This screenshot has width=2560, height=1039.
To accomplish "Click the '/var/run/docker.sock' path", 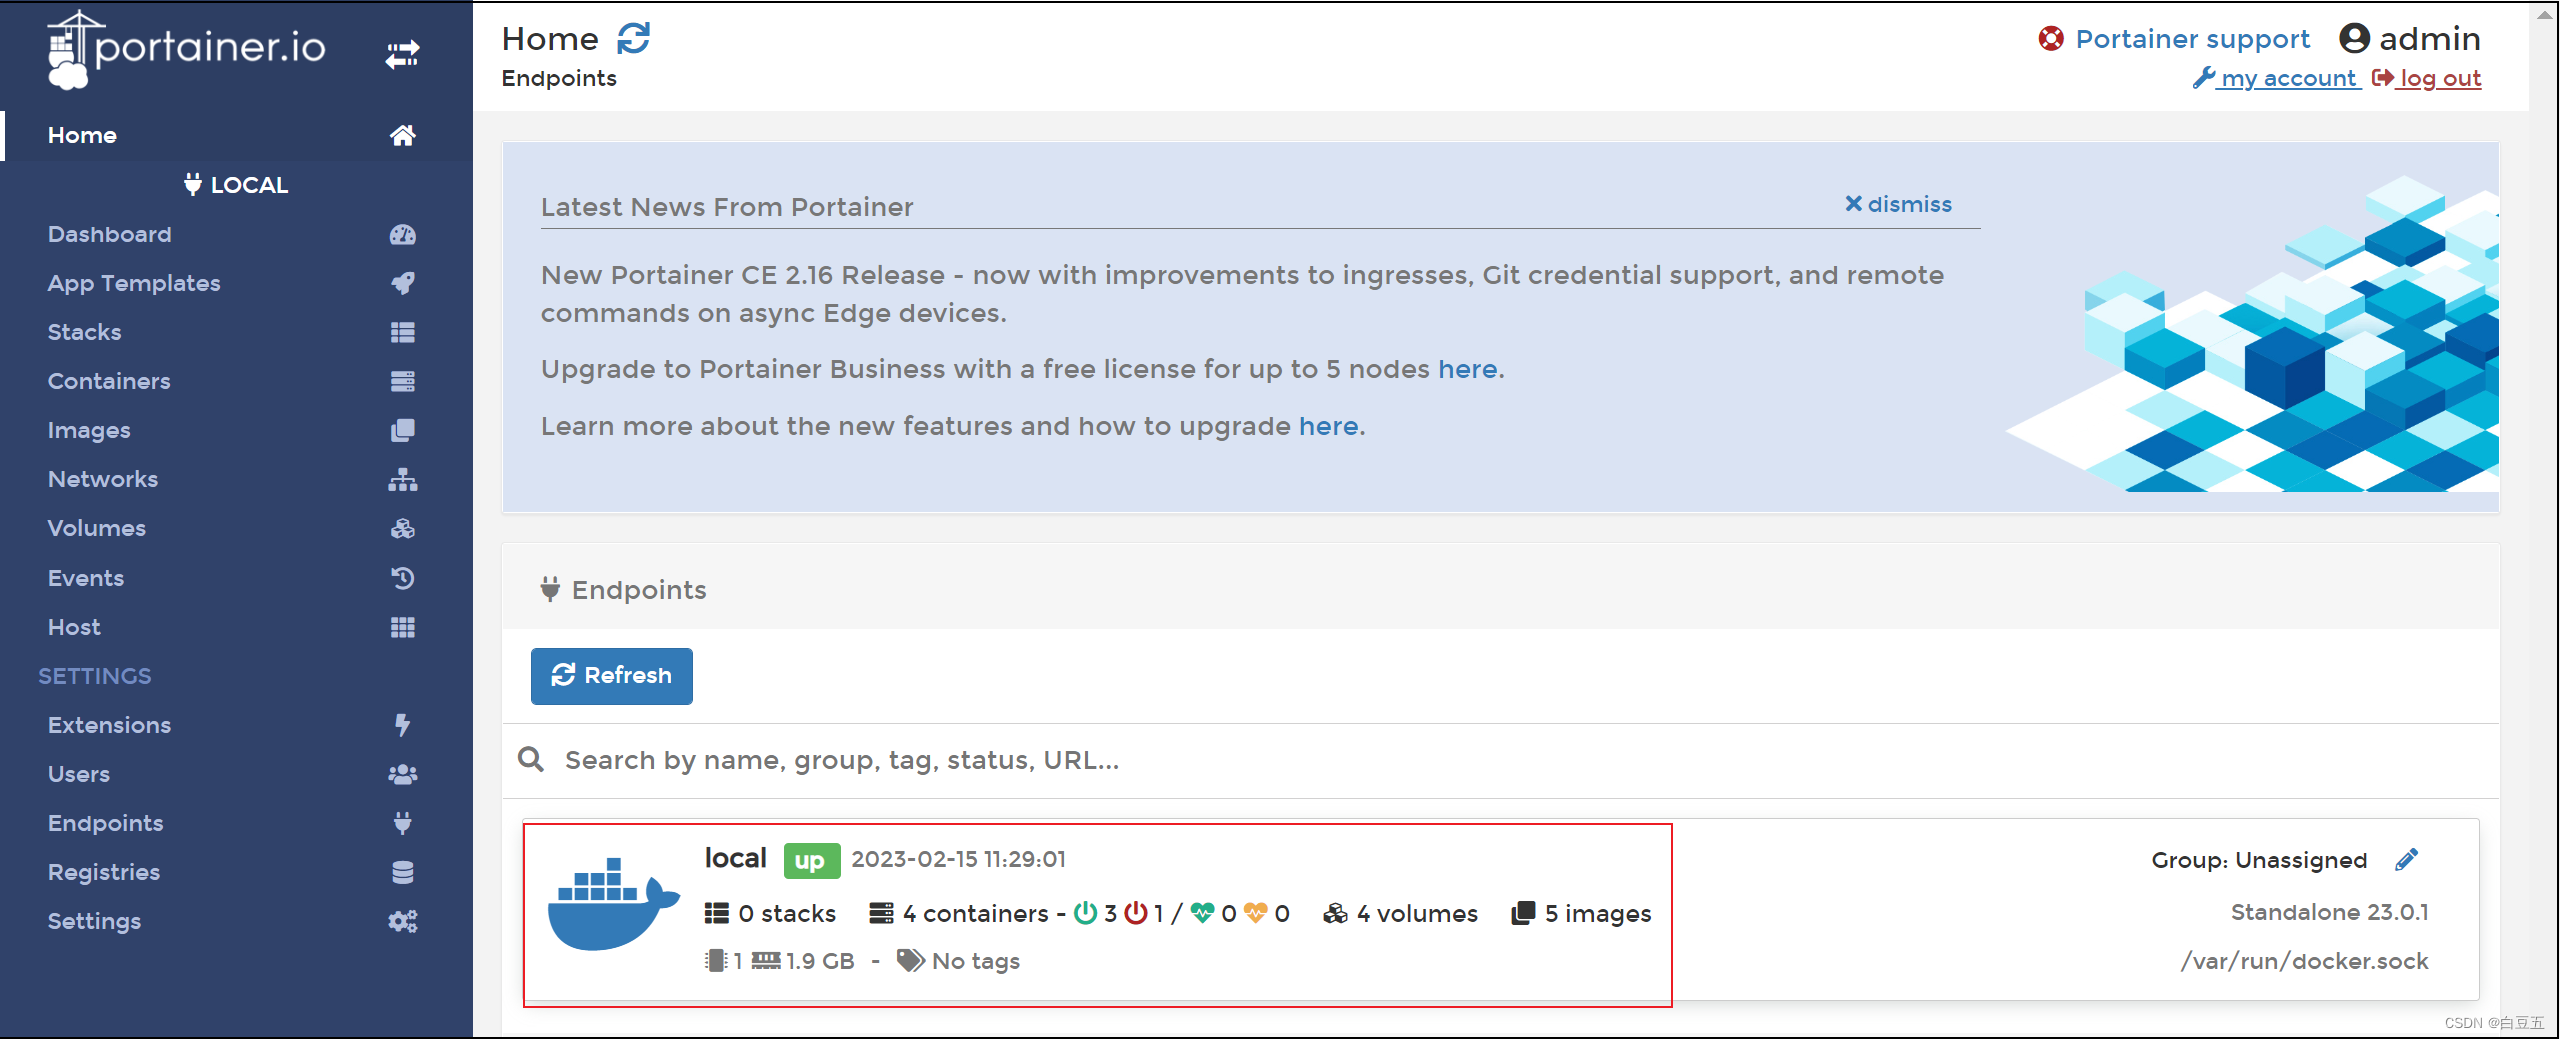I will click(x=2304, y=961).
